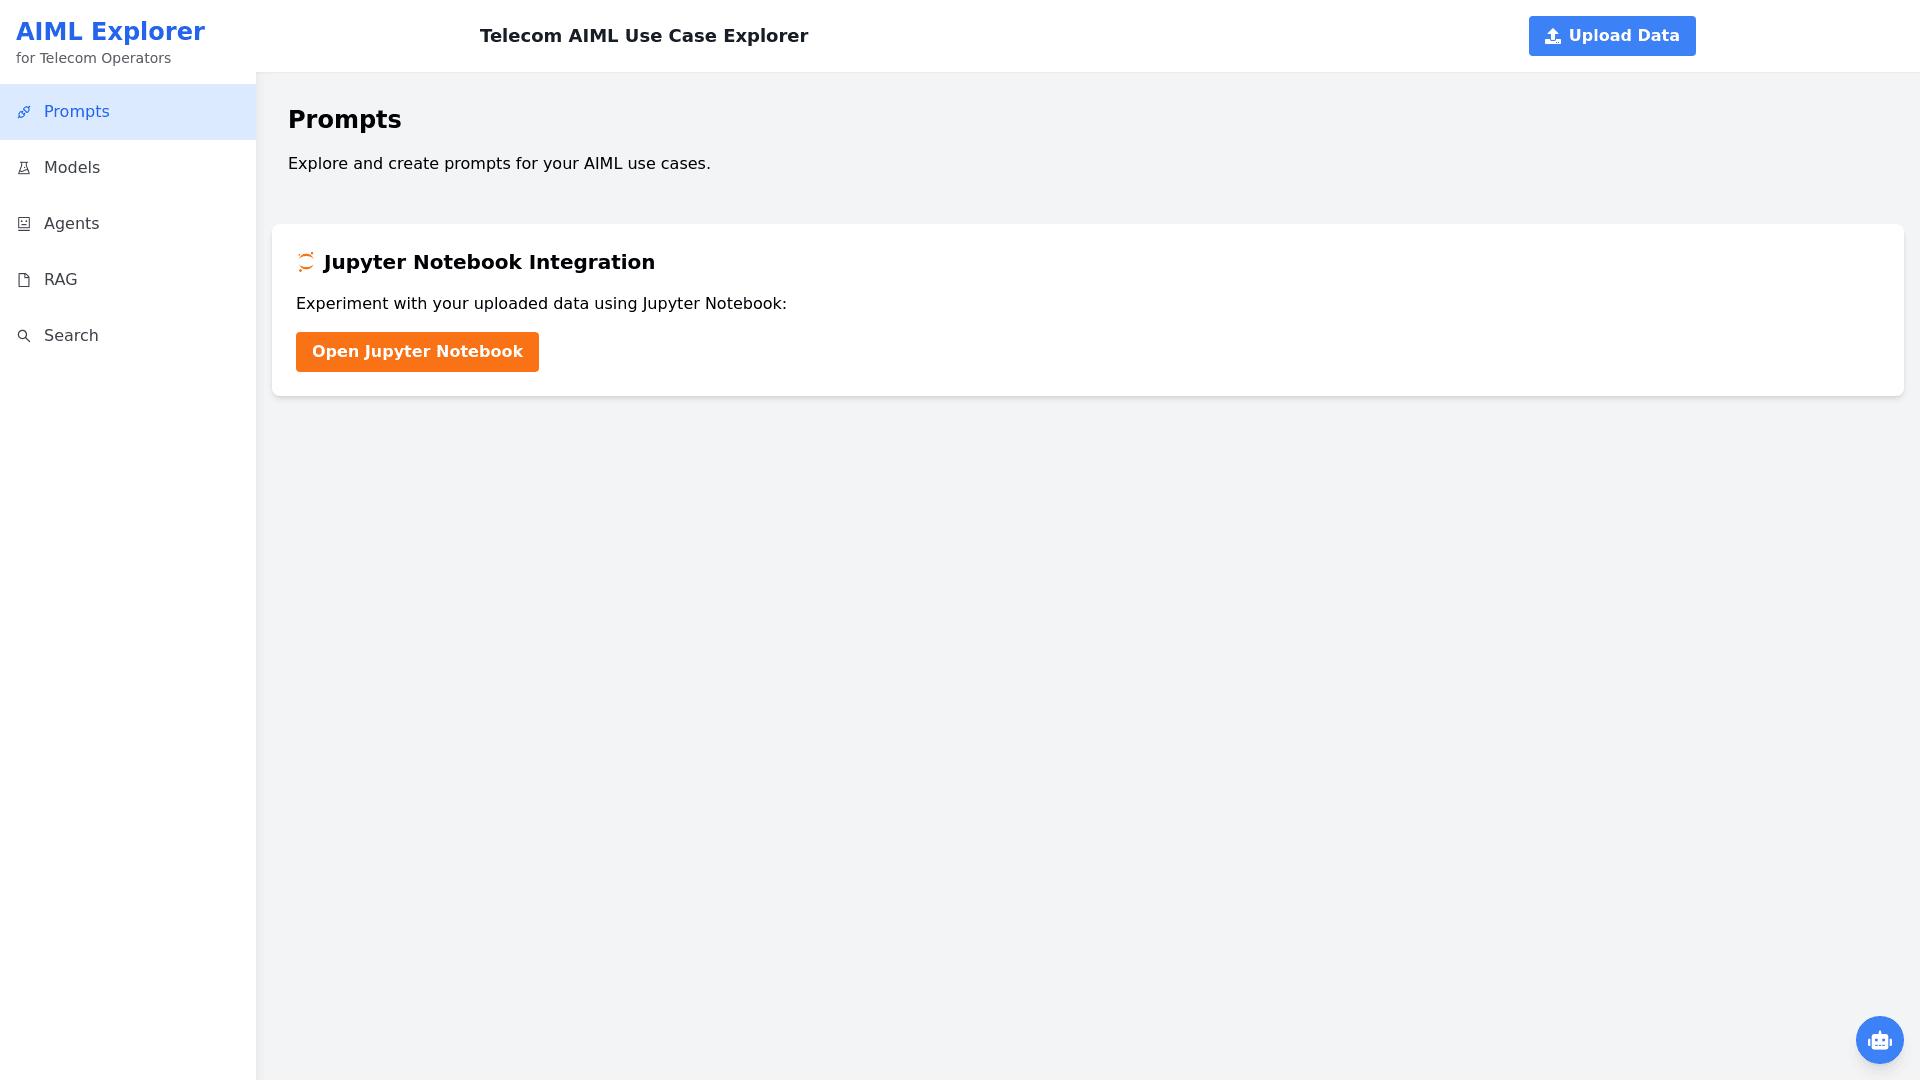Viewport: 1920px width, 1080px height.
Task: Click the Models flask icon
Action: pos(24,168)
